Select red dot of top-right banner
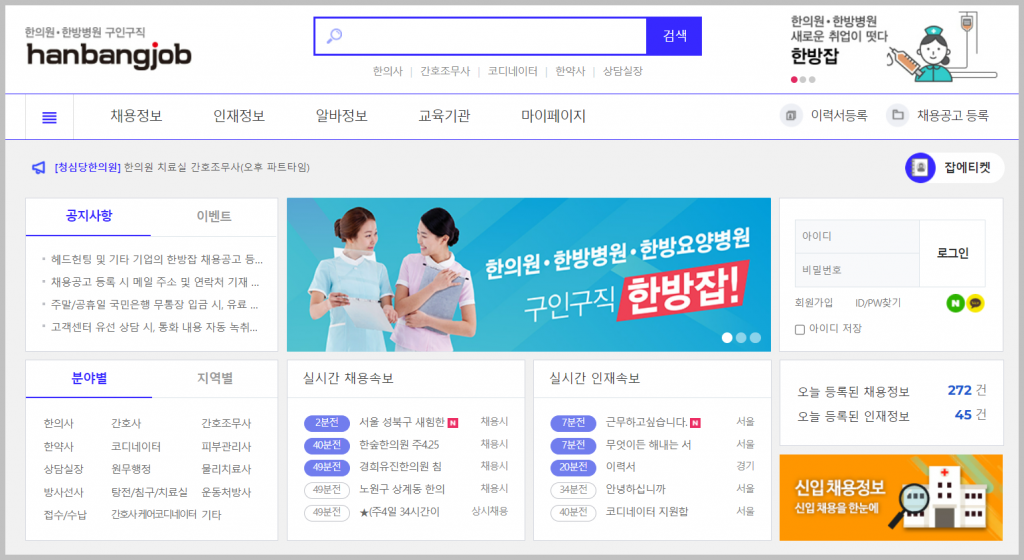 pos(794,80)
